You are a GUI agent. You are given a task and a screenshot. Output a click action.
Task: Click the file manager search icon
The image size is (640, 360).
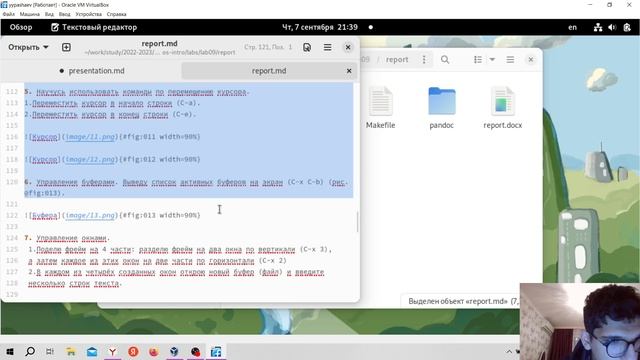coord(445,60)
